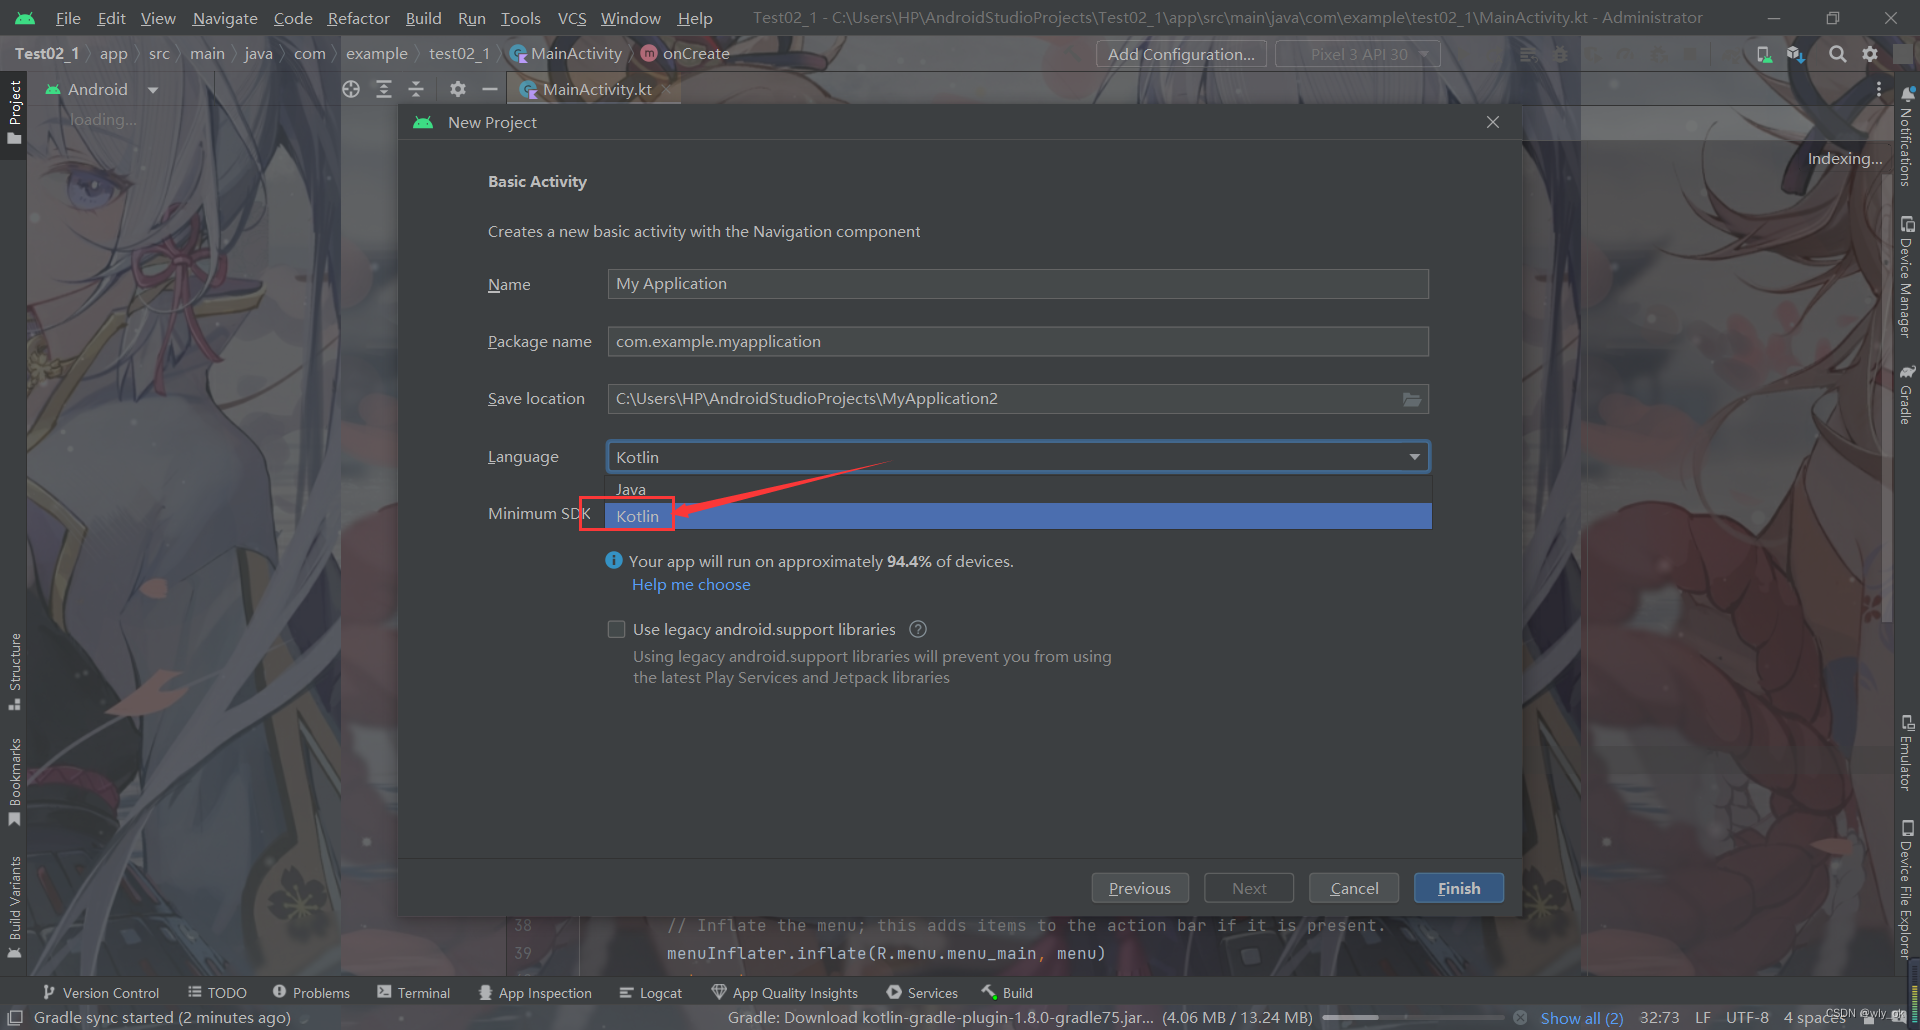Open Tools menu
This screenshot has height=1030, width=1920.
click(520, 18)
